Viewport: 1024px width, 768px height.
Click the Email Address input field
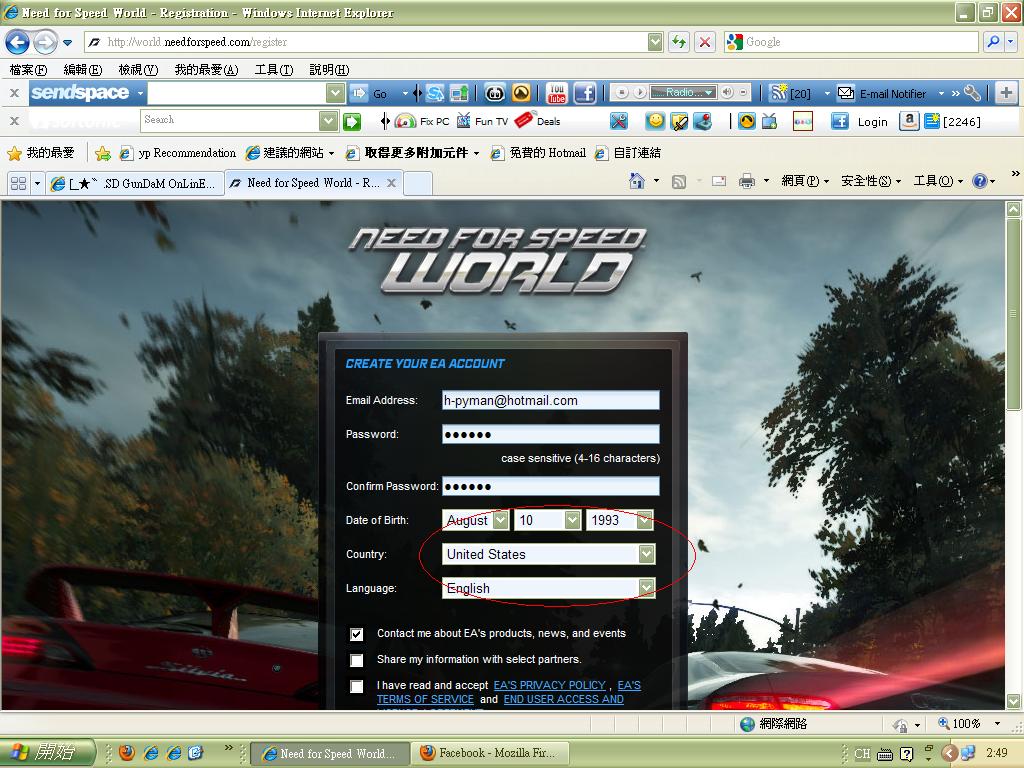pos(551,400)
